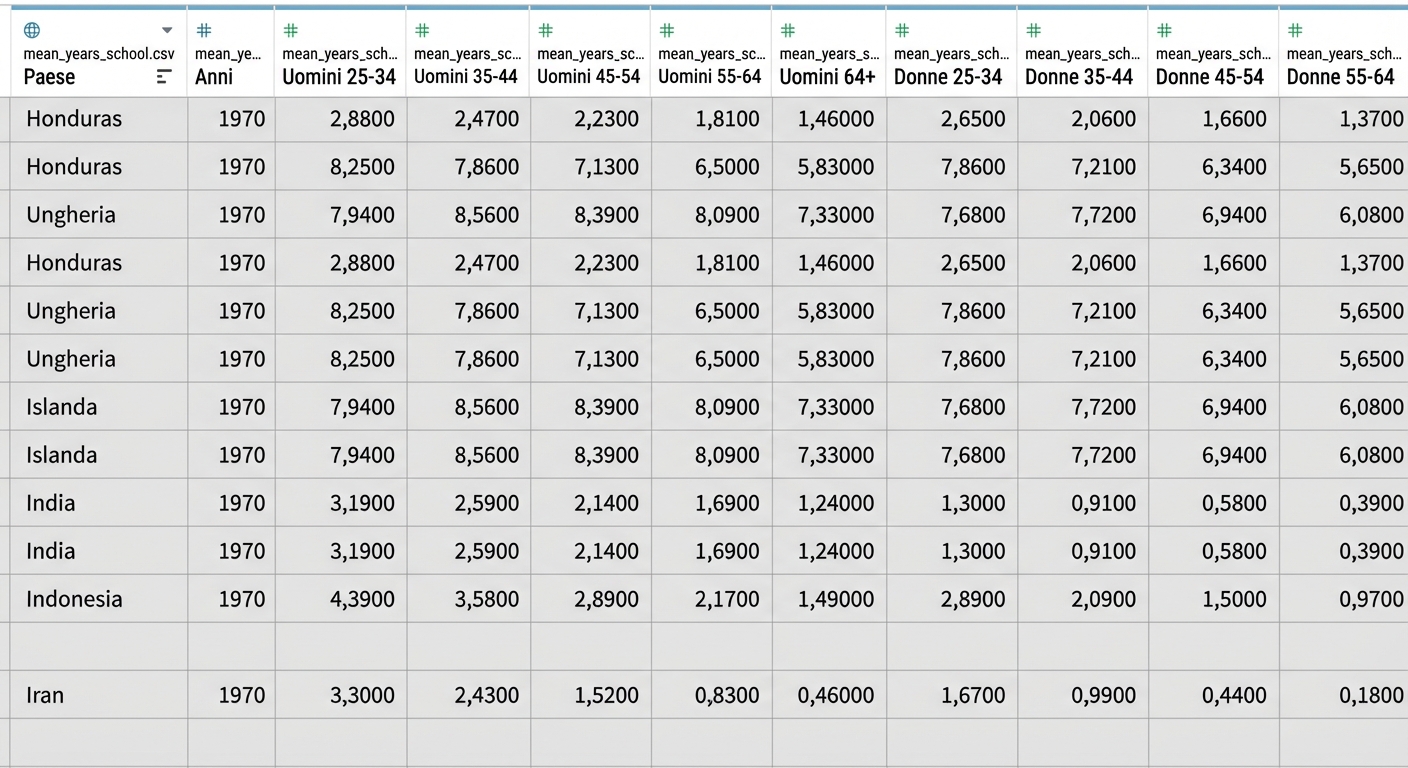Screen dimensions: 1408x768
Task: Click the Iran country cell
Action: tap(45, 695)
